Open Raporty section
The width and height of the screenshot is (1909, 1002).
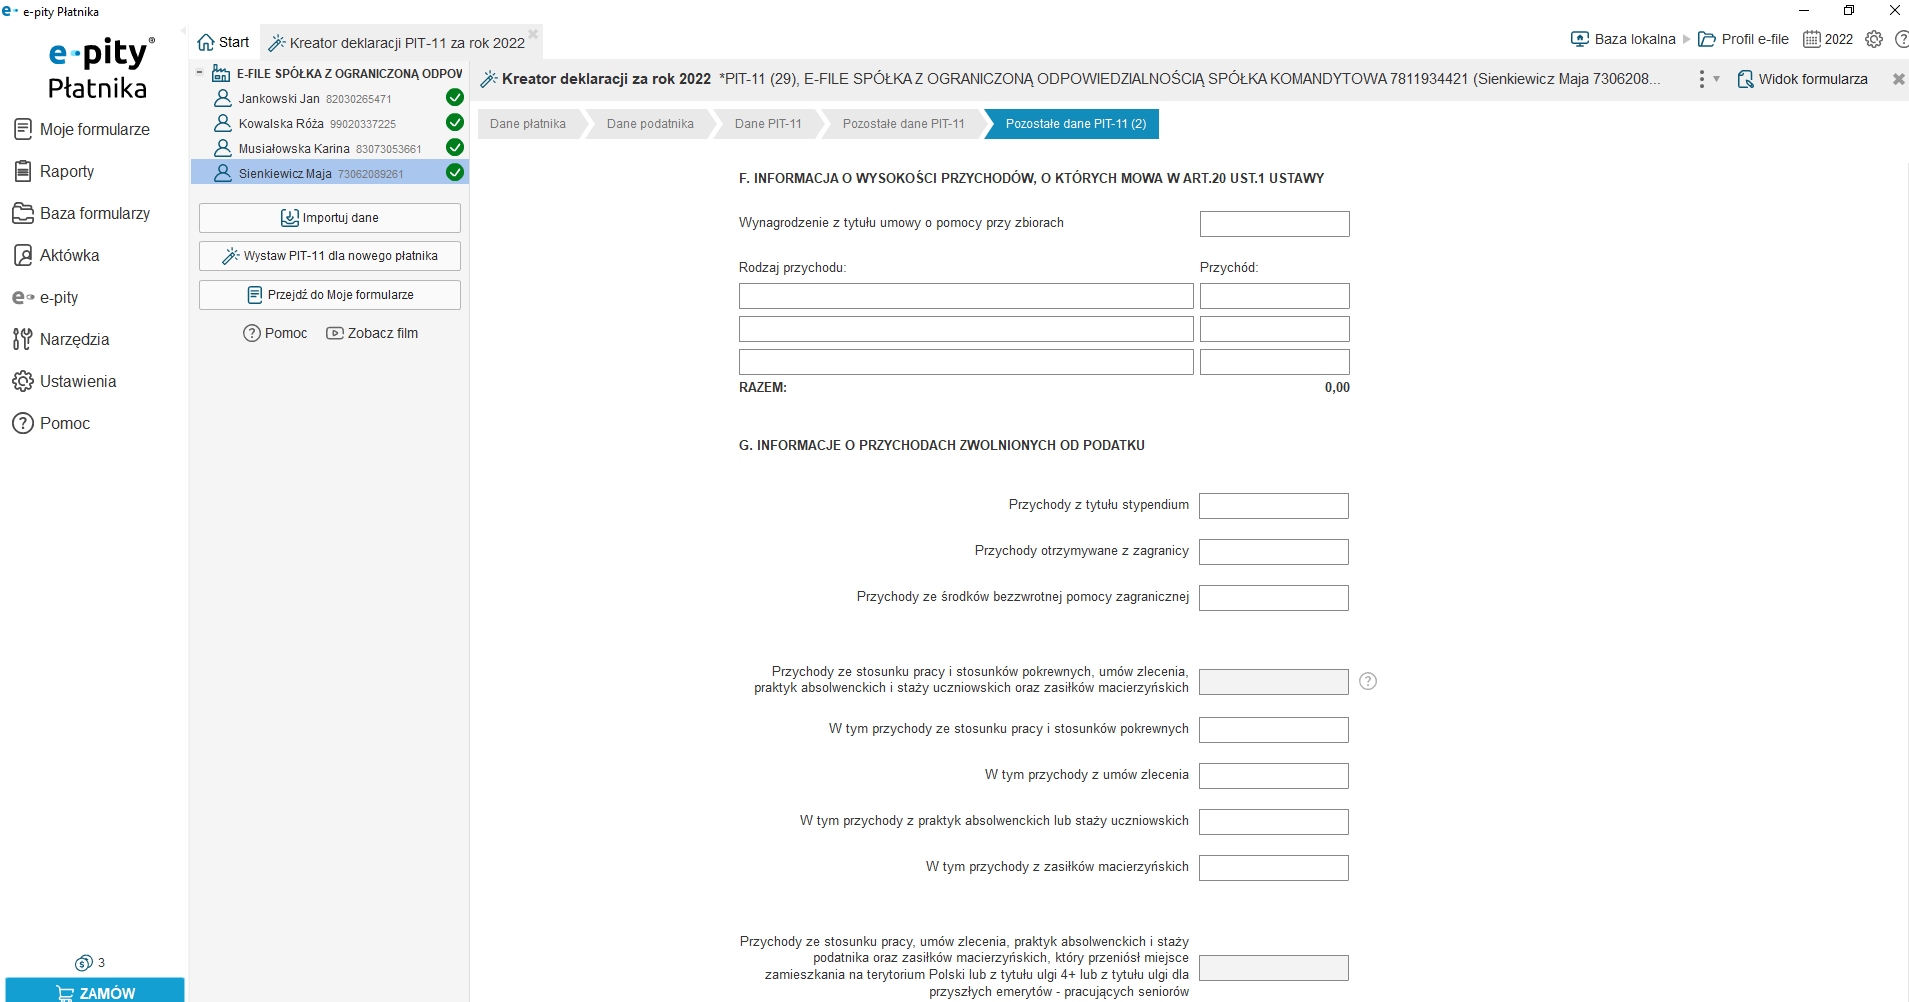coord(55,171)
